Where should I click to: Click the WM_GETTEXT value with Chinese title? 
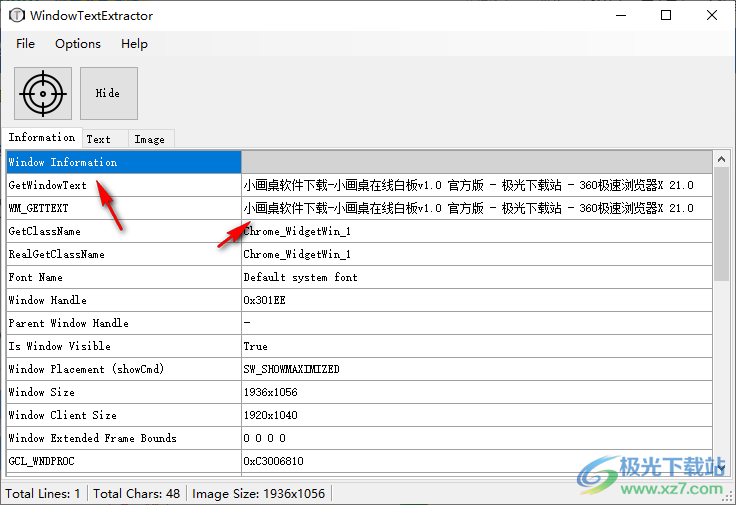[477, 208]
